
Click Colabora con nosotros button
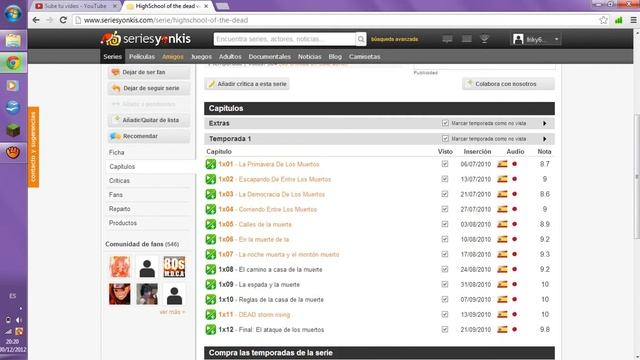tap(508, 84)
